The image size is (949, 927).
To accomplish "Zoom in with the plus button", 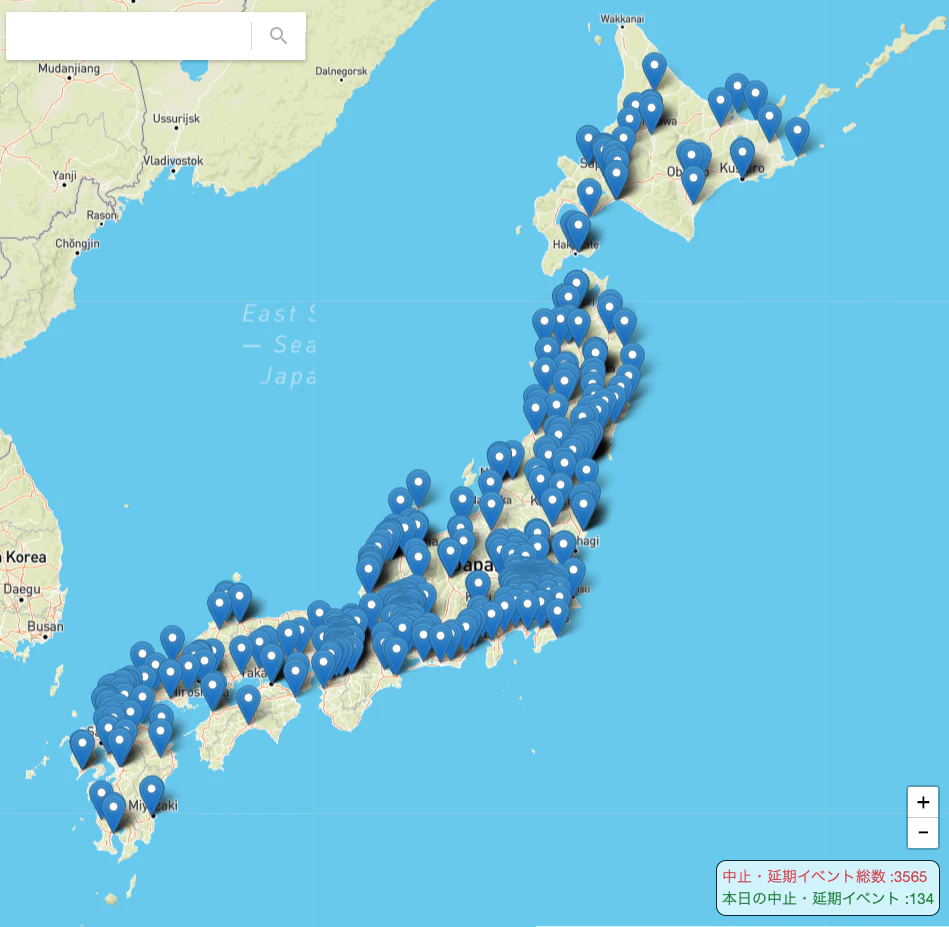I will [x=923, y=802].
